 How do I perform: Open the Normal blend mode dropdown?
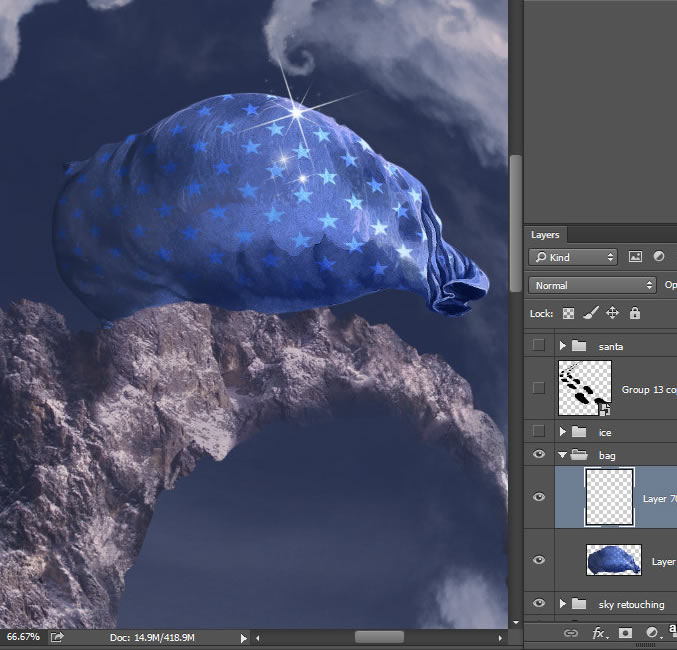click(592, 285)
